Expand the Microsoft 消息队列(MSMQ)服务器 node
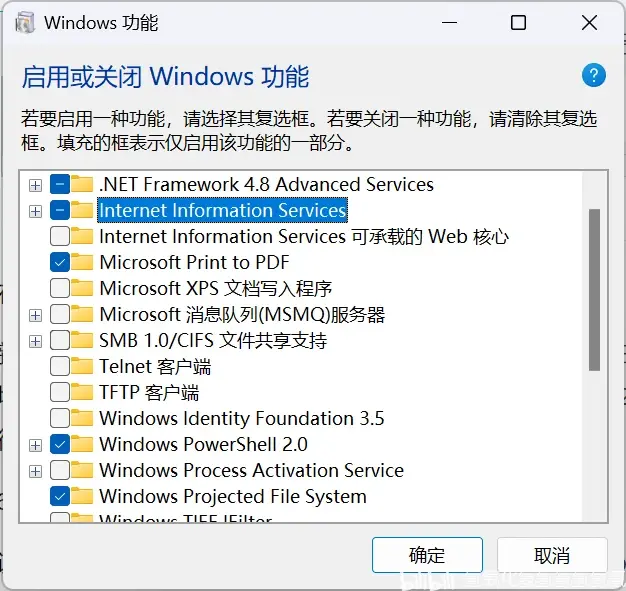This screenshot has height=591, width=626. (36, 315)
